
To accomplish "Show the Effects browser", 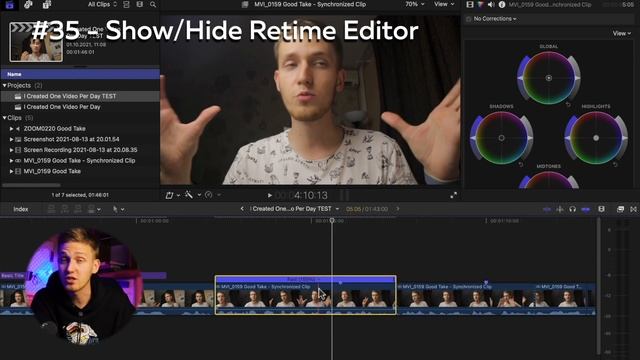I will 620,209.
